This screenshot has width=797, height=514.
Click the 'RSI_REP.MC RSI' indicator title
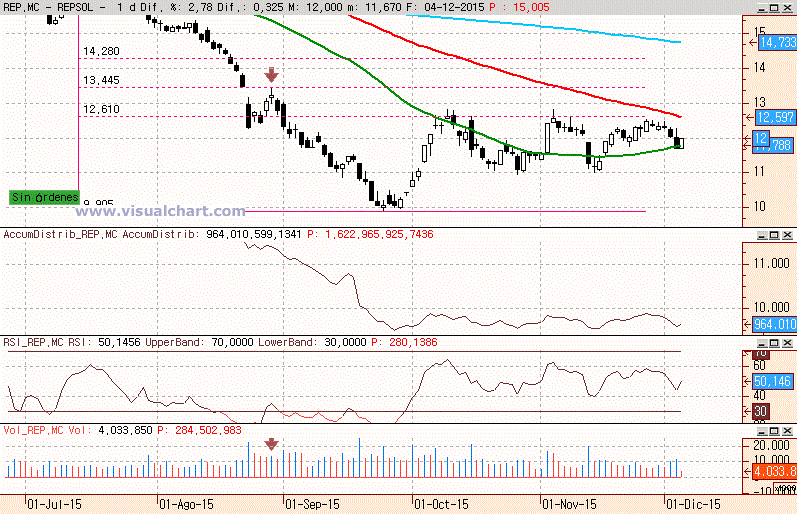tap(48, 342)
